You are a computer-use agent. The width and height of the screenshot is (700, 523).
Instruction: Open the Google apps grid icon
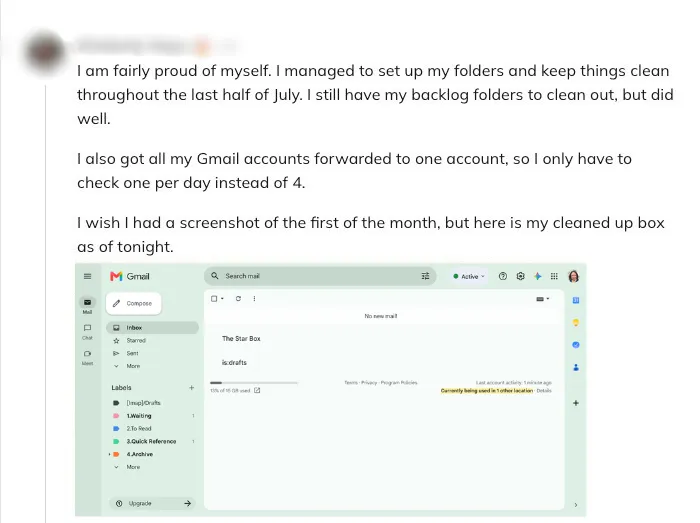point(554,276)
